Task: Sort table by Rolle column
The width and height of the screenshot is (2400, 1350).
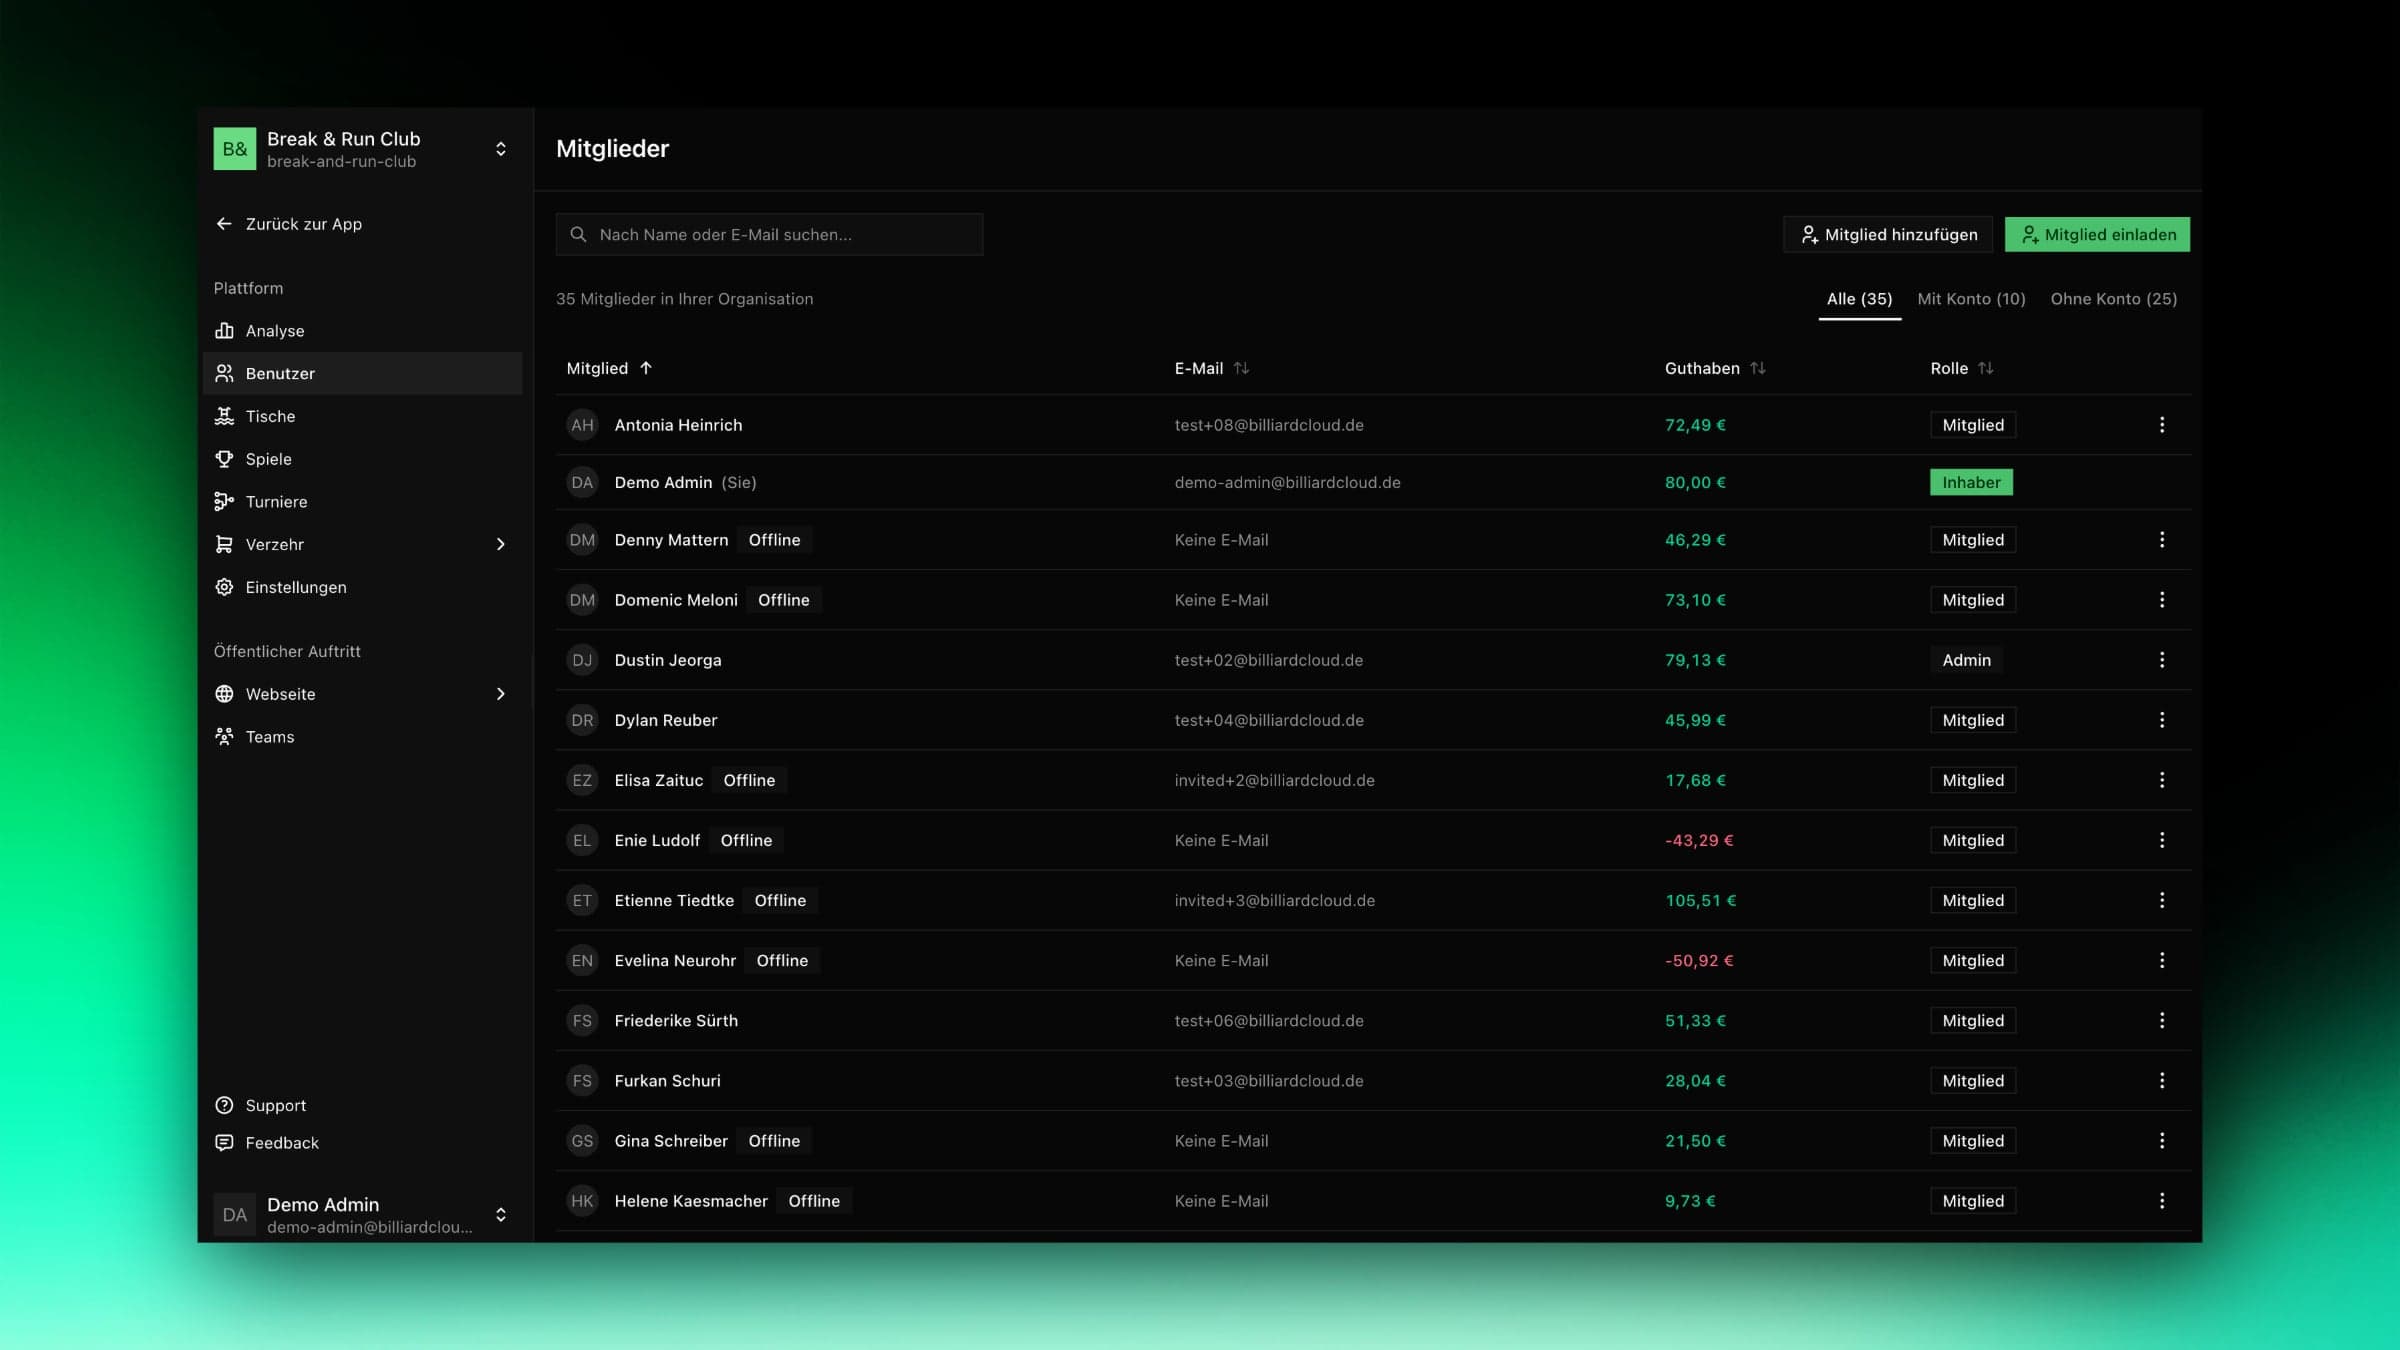Action: (1962, 368)
